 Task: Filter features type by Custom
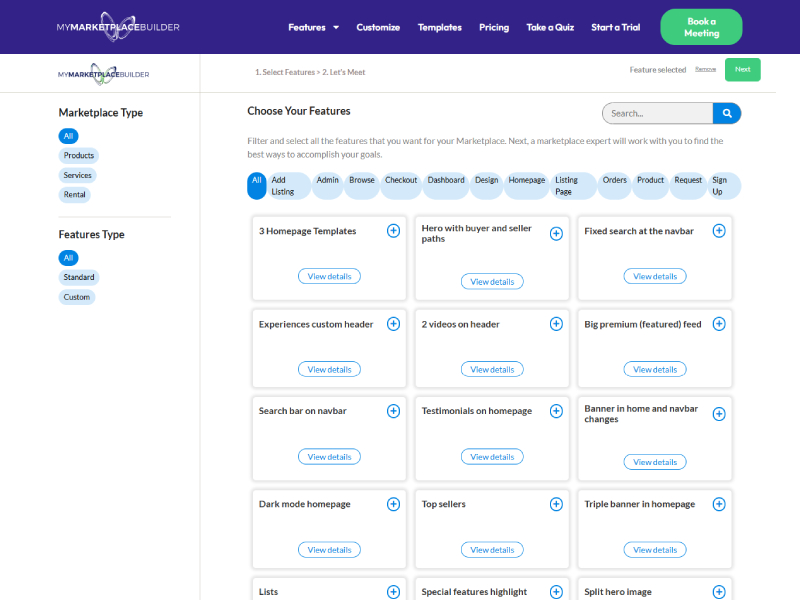(77, 297)
